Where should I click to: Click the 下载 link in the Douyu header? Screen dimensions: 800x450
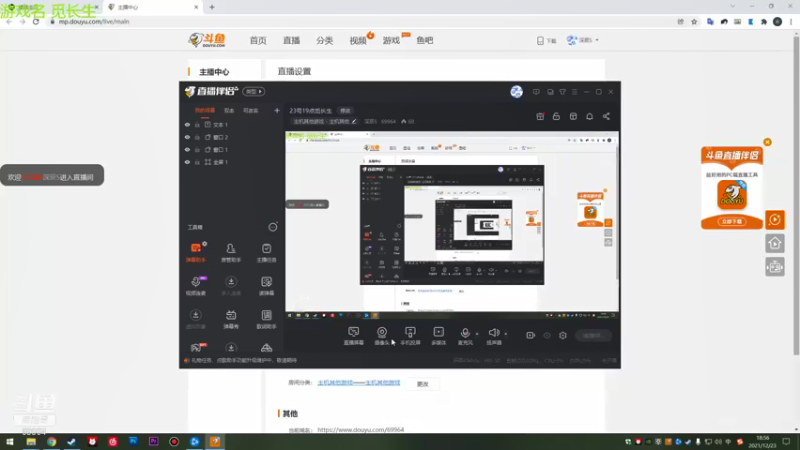[x=546, y=40]
